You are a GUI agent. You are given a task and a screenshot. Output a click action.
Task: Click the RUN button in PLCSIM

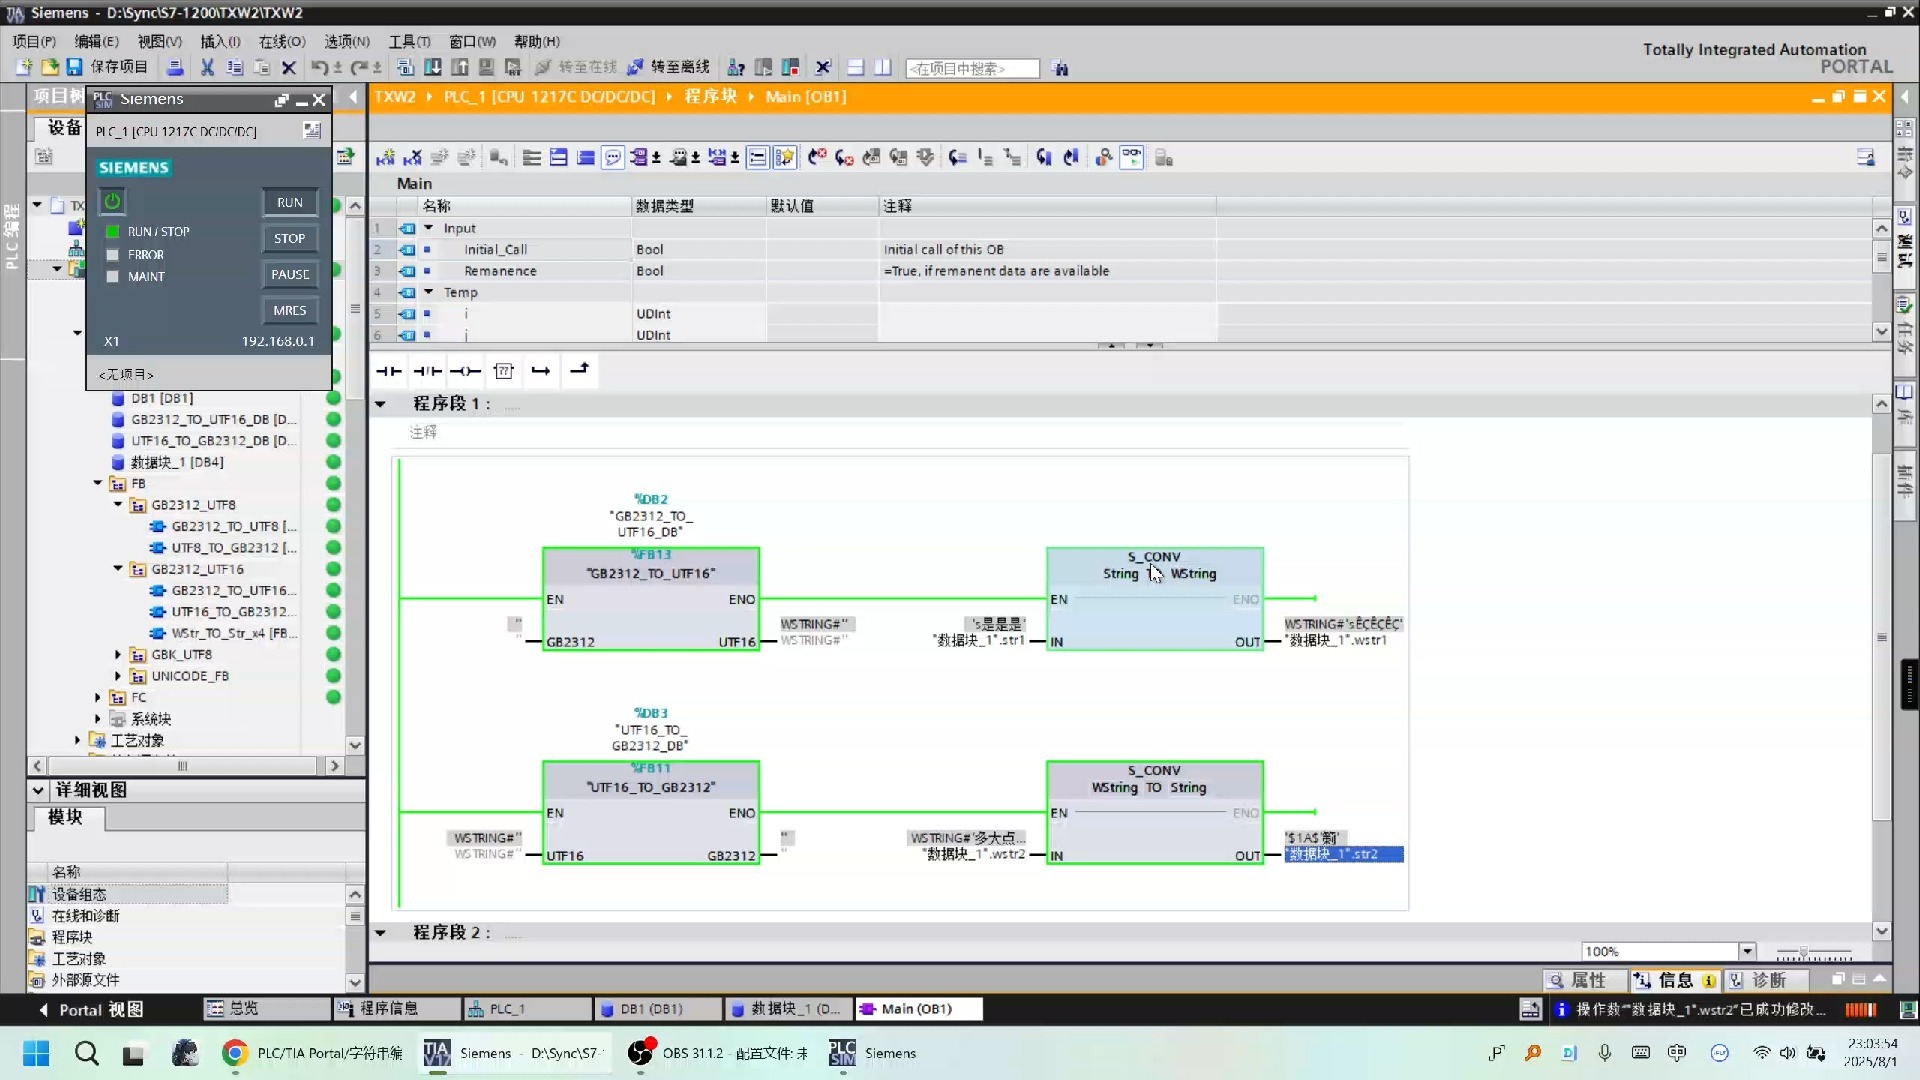point(290,202)
